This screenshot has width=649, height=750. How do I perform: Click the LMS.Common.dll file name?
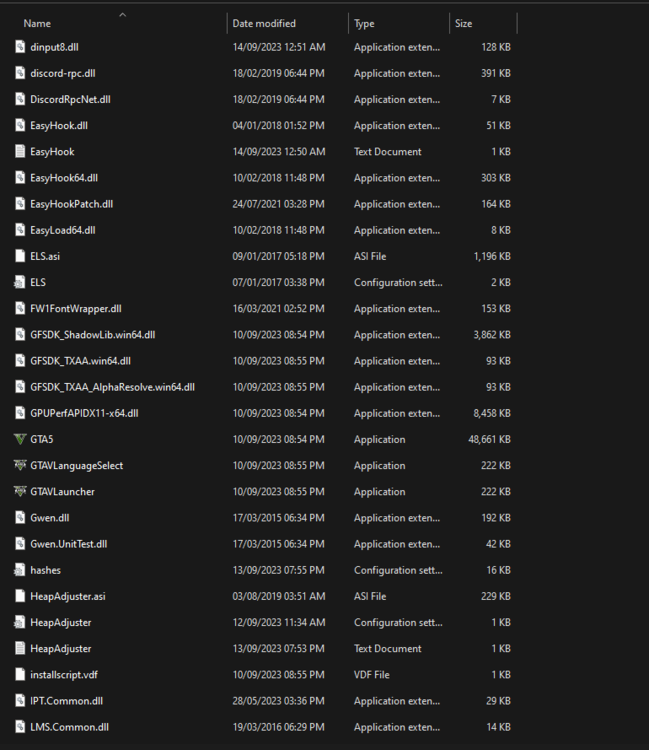[x=69, y=727]
